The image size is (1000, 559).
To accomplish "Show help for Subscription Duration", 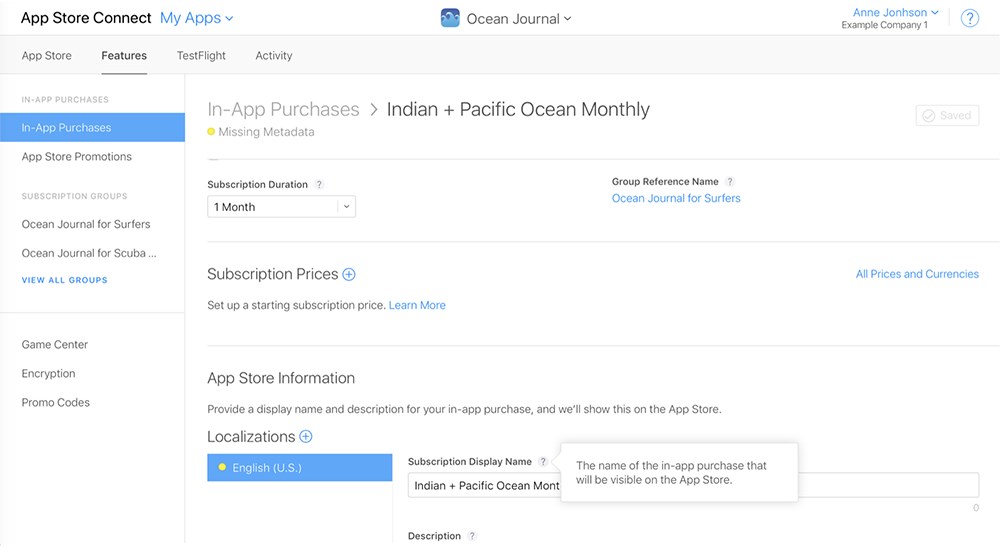I will click(319, 184).
